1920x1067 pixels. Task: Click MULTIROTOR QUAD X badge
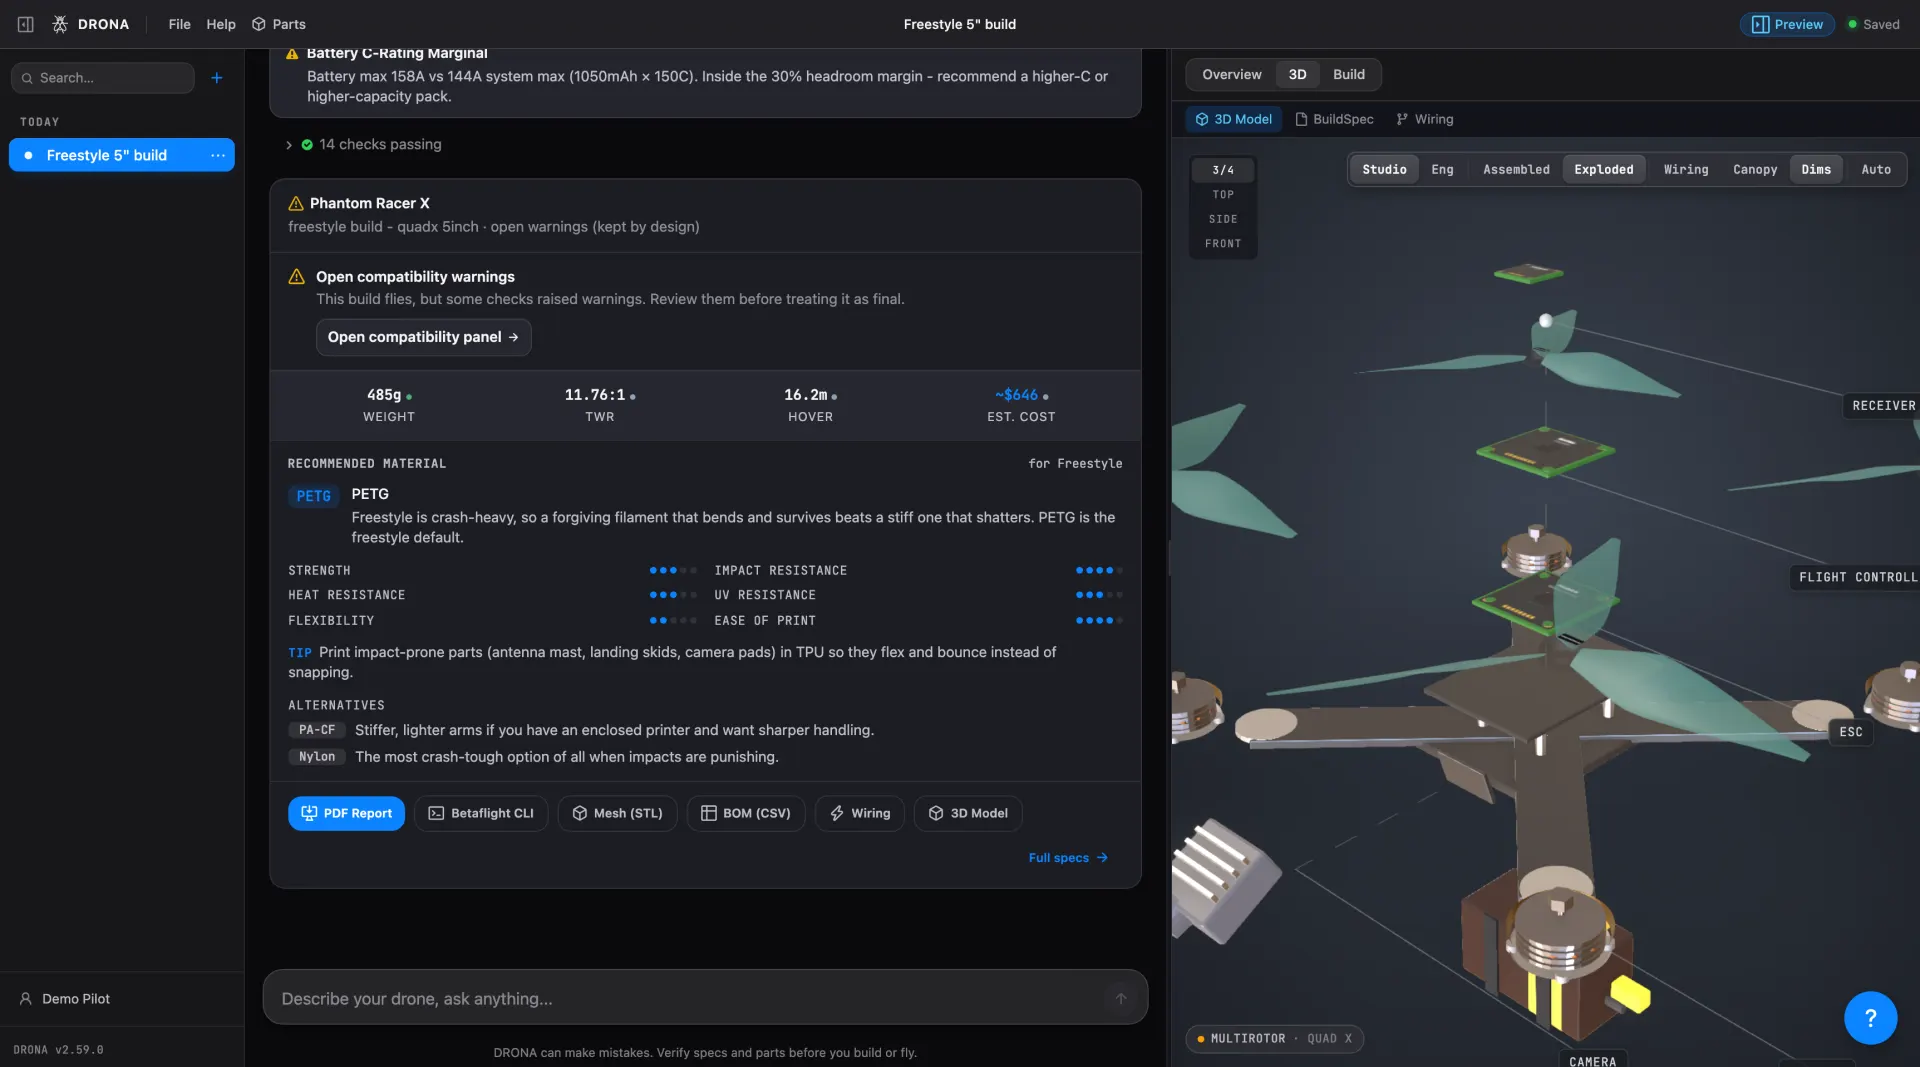pyautogui.click(x=1275, y=1039)
